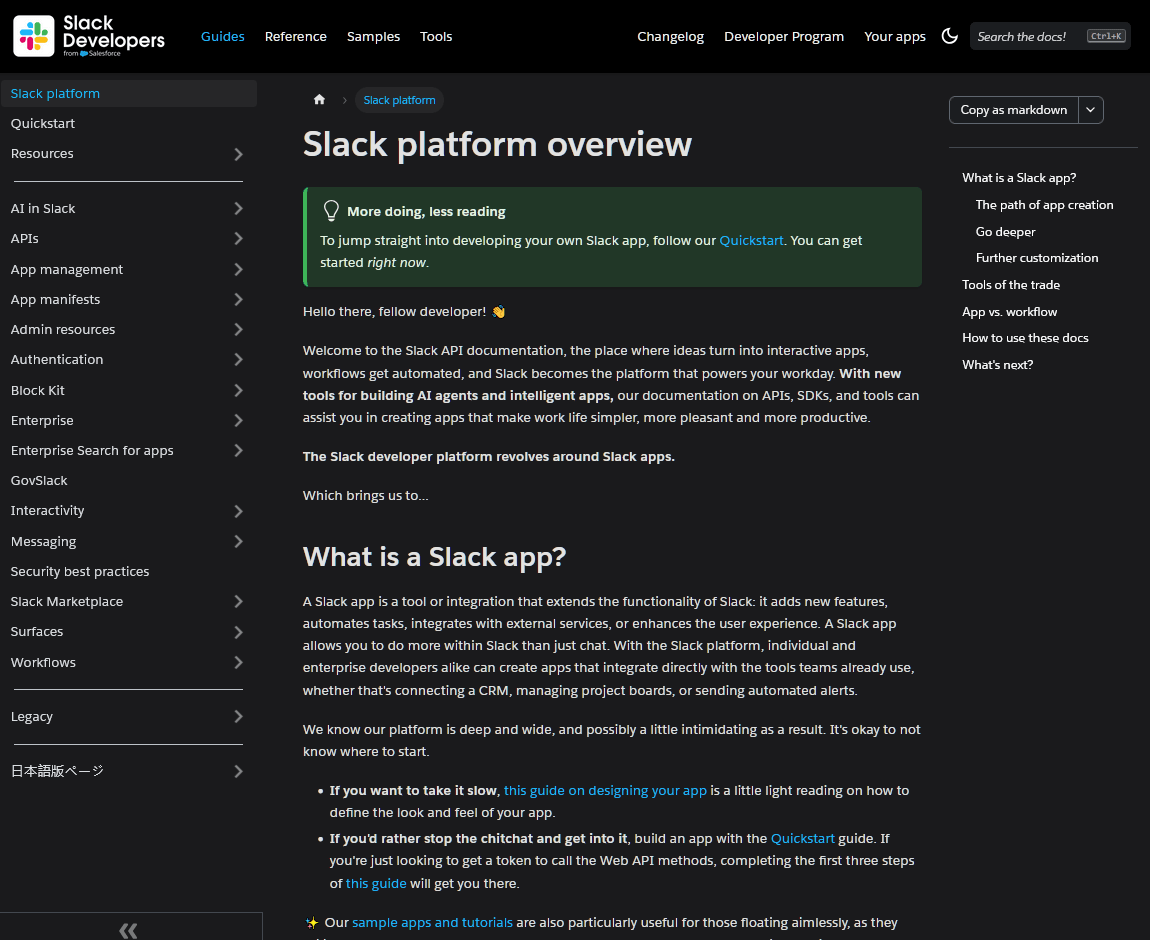Collapse the sidebar with the double-chevron icon

128,929
